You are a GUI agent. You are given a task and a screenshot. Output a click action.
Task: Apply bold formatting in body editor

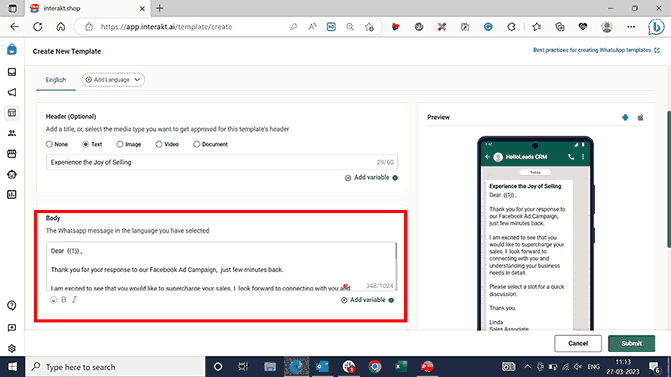pos(64,300)
